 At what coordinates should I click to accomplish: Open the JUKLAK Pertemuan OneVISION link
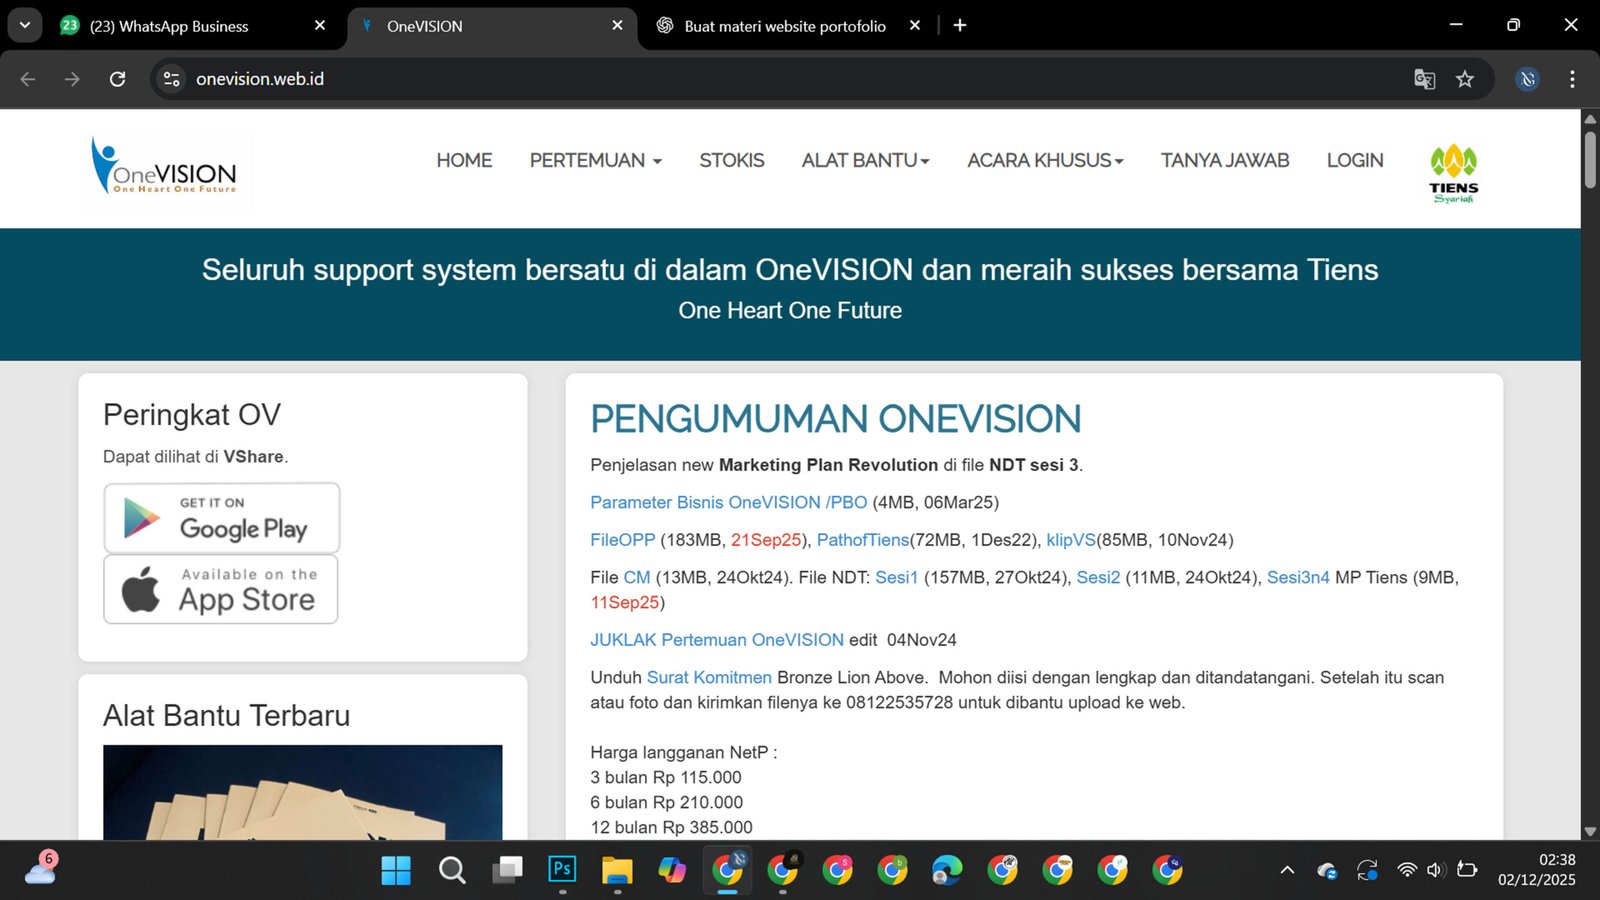[716, 640]
